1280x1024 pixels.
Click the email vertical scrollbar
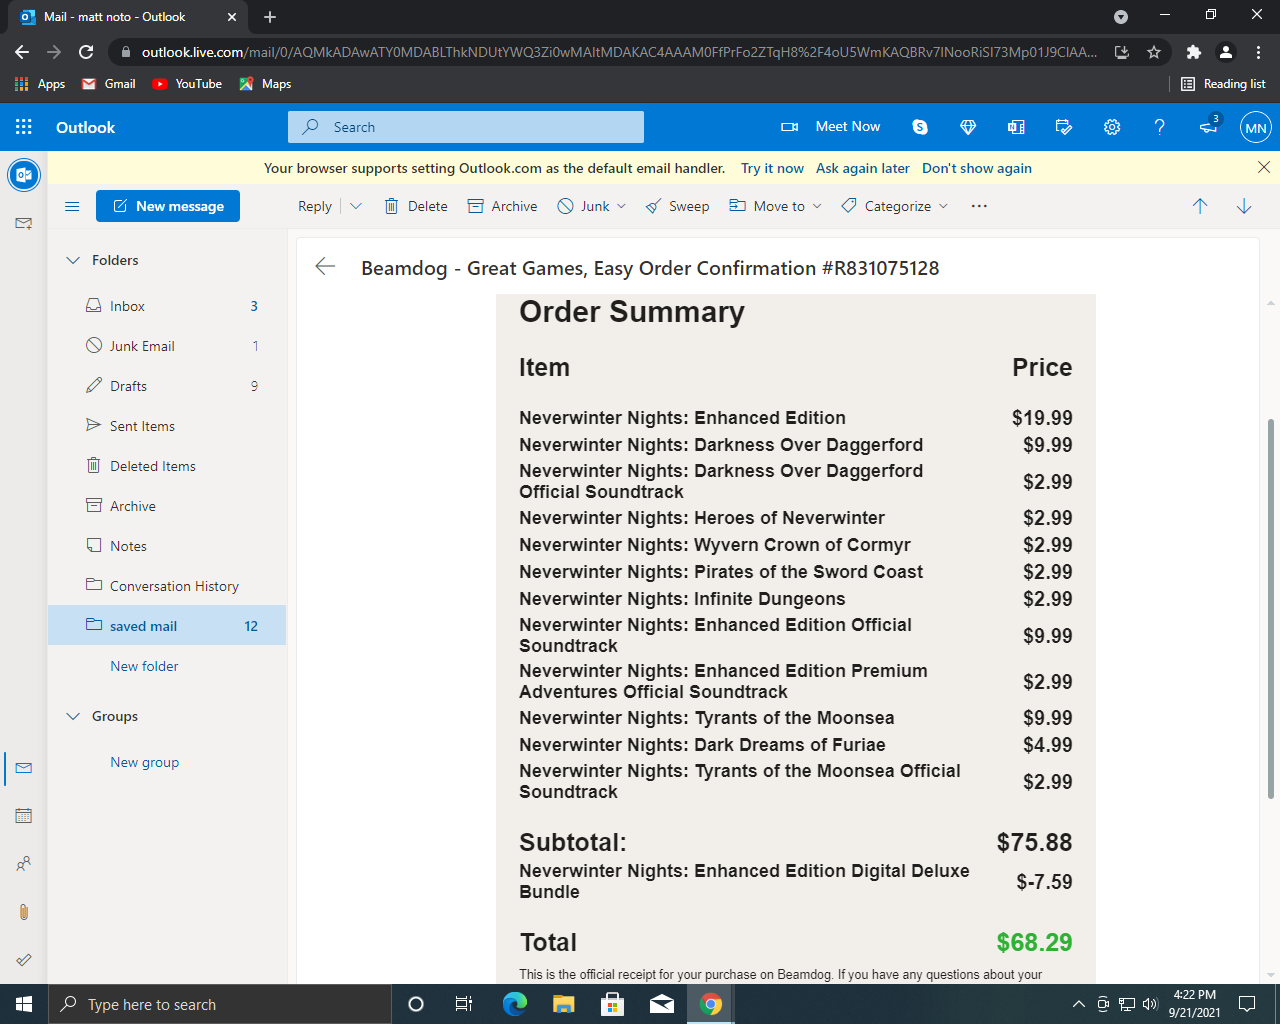1271,610
